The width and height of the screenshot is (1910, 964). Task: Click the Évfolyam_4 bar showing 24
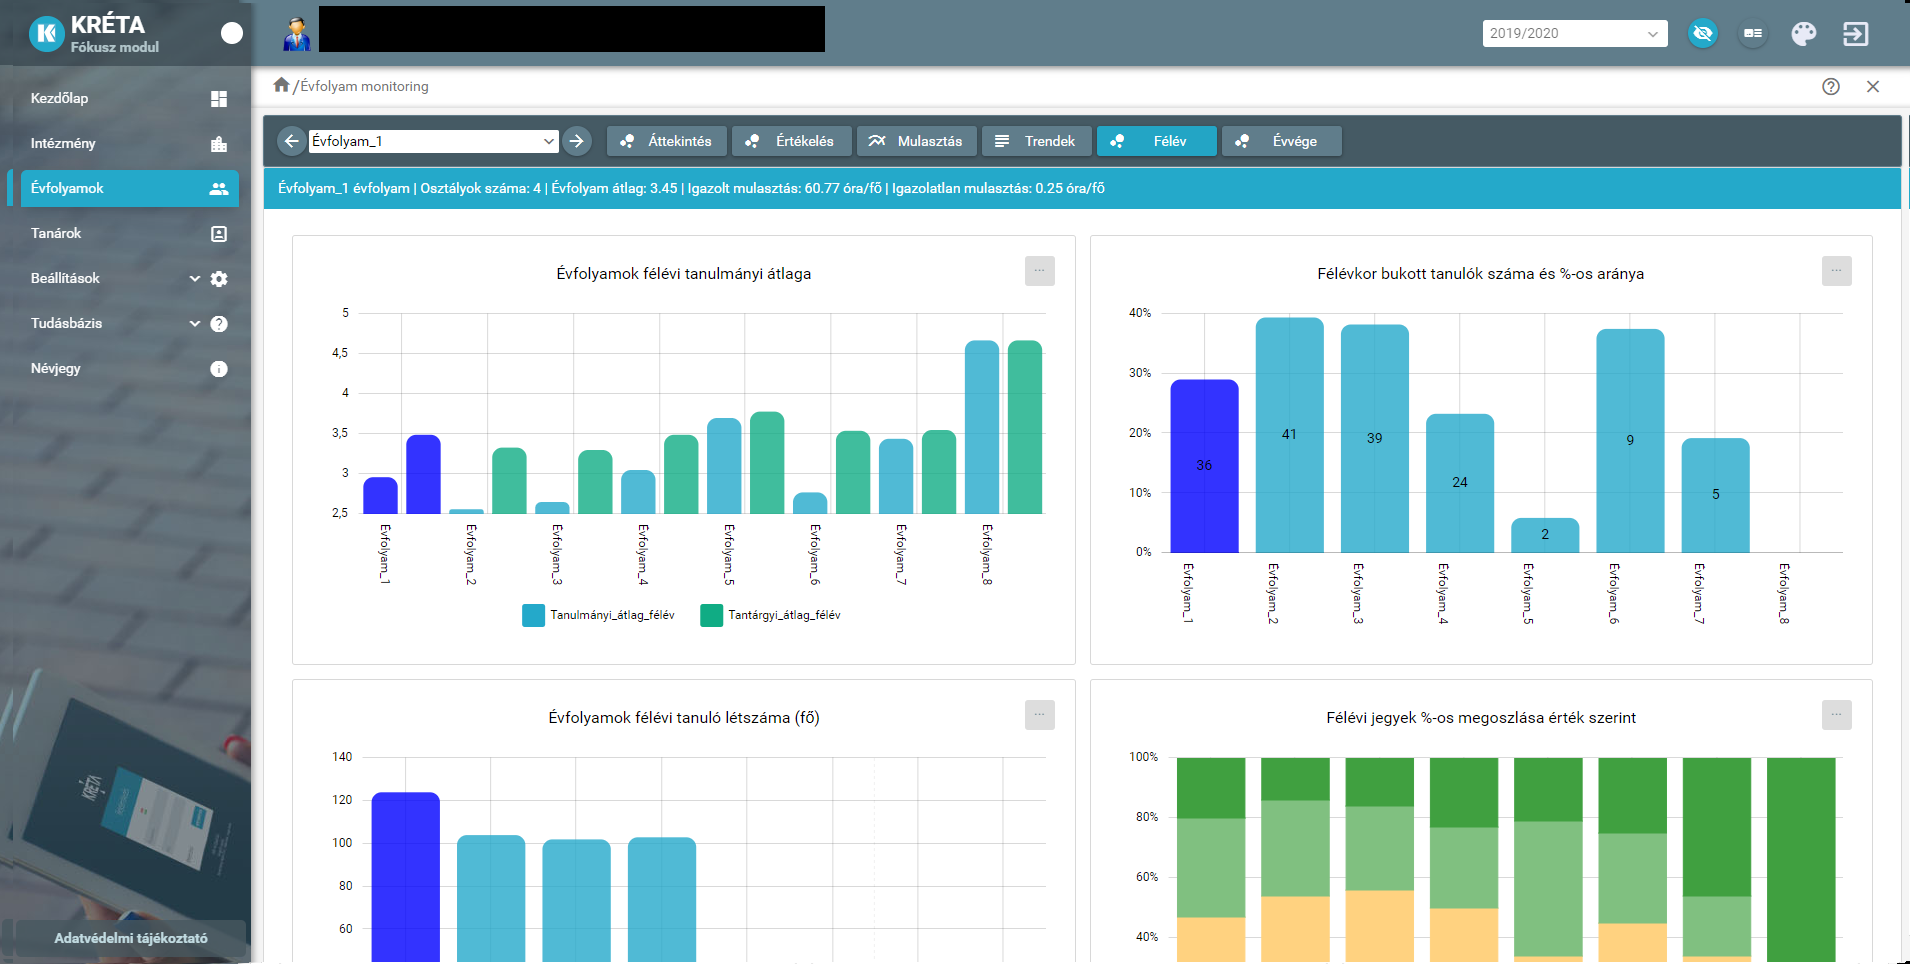point(1460,483)
